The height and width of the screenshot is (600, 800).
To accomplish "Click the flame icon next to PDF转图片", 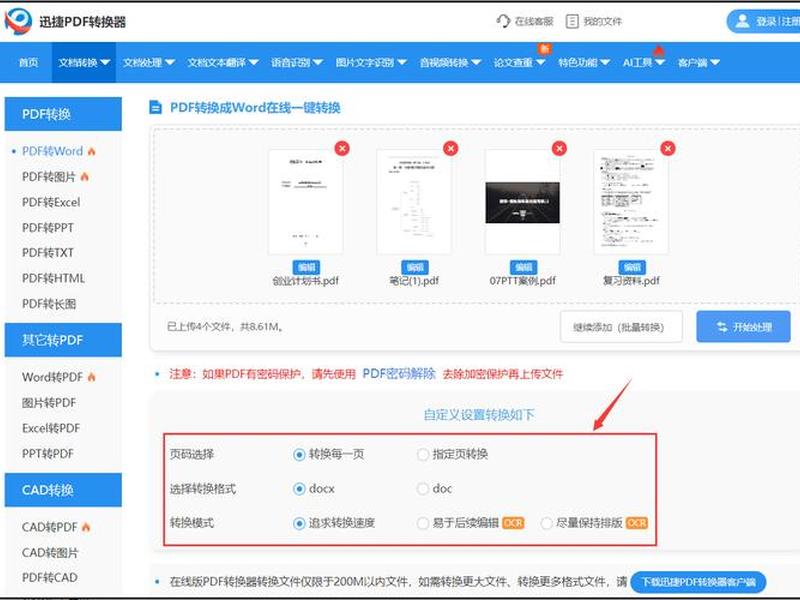I will coord(85,177).
